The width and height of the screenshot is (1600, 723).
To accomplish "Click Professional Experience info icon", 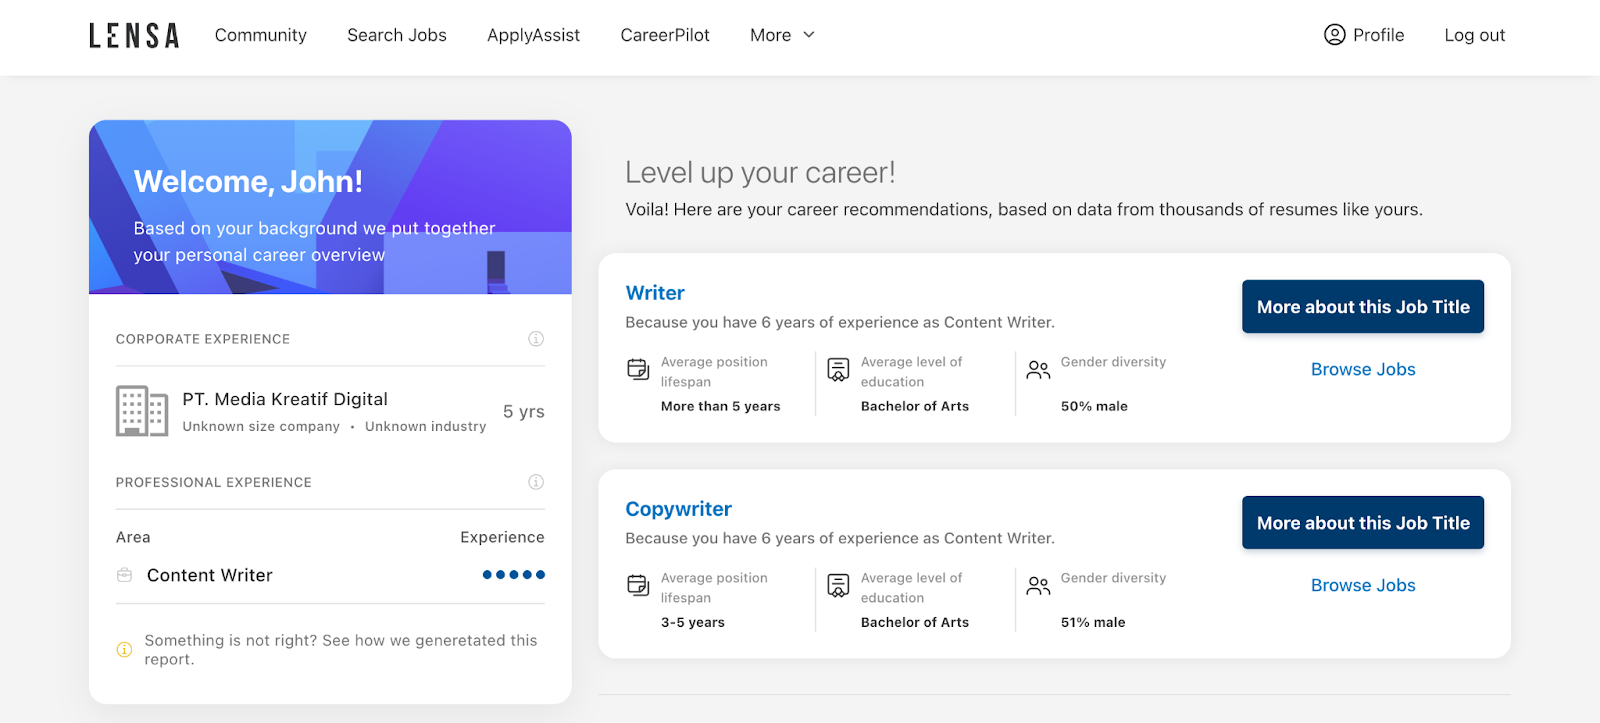I will [x=536, y=482].
